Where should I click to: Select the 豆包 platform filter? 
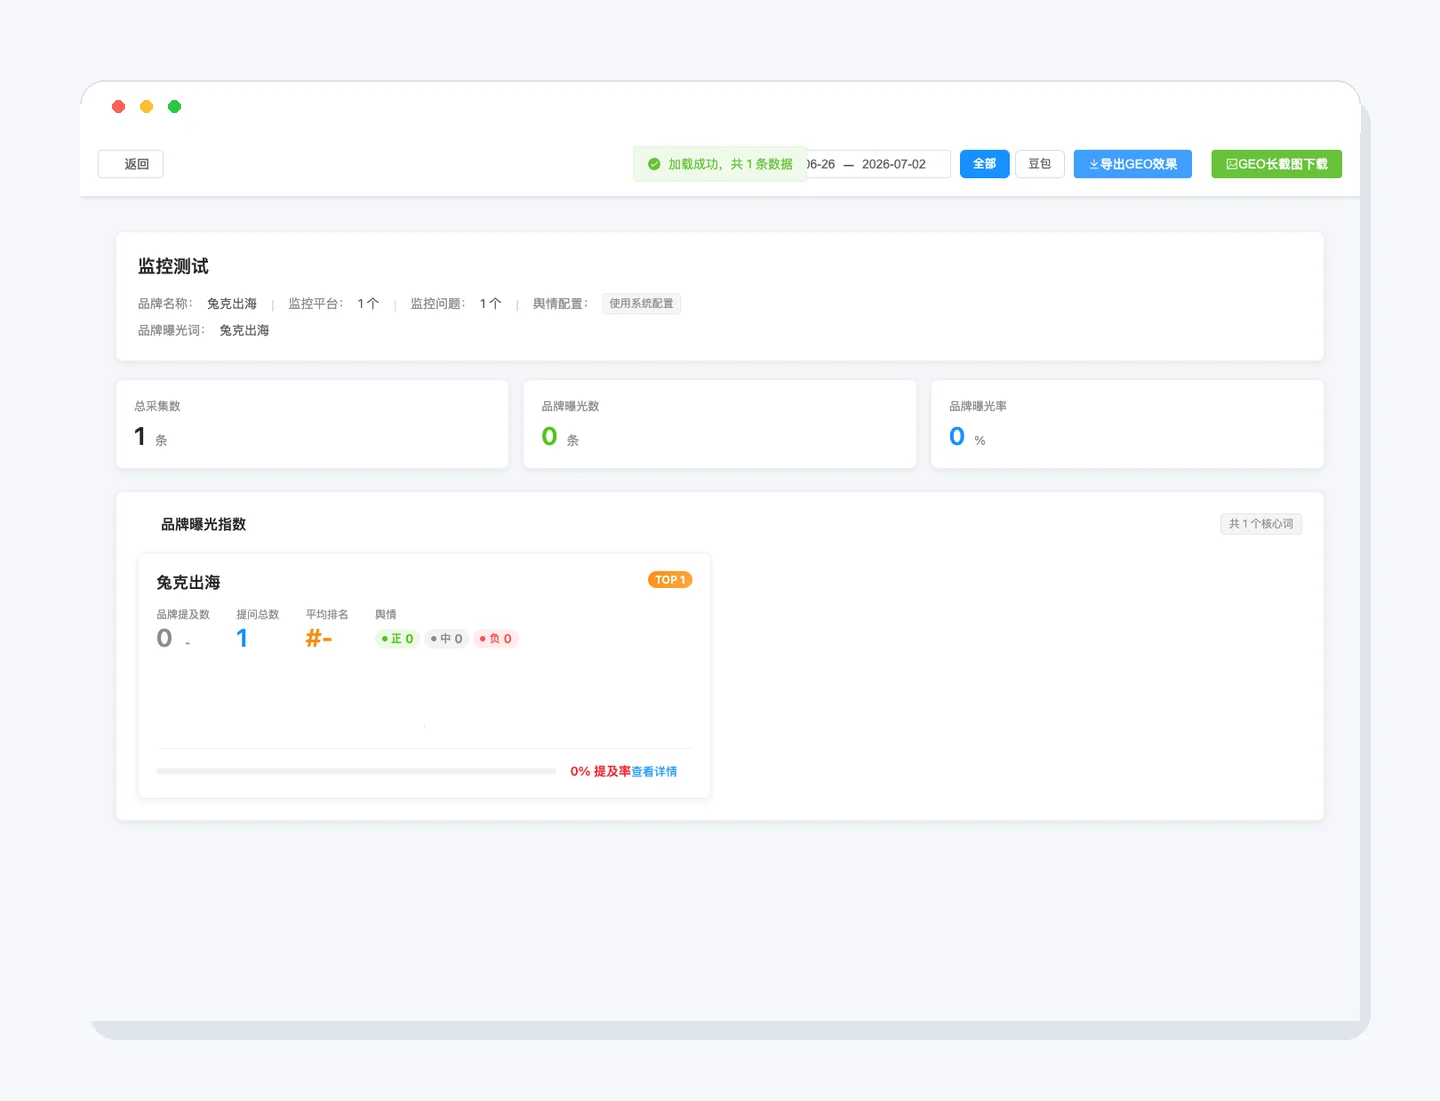click(x=1040, y=164)
